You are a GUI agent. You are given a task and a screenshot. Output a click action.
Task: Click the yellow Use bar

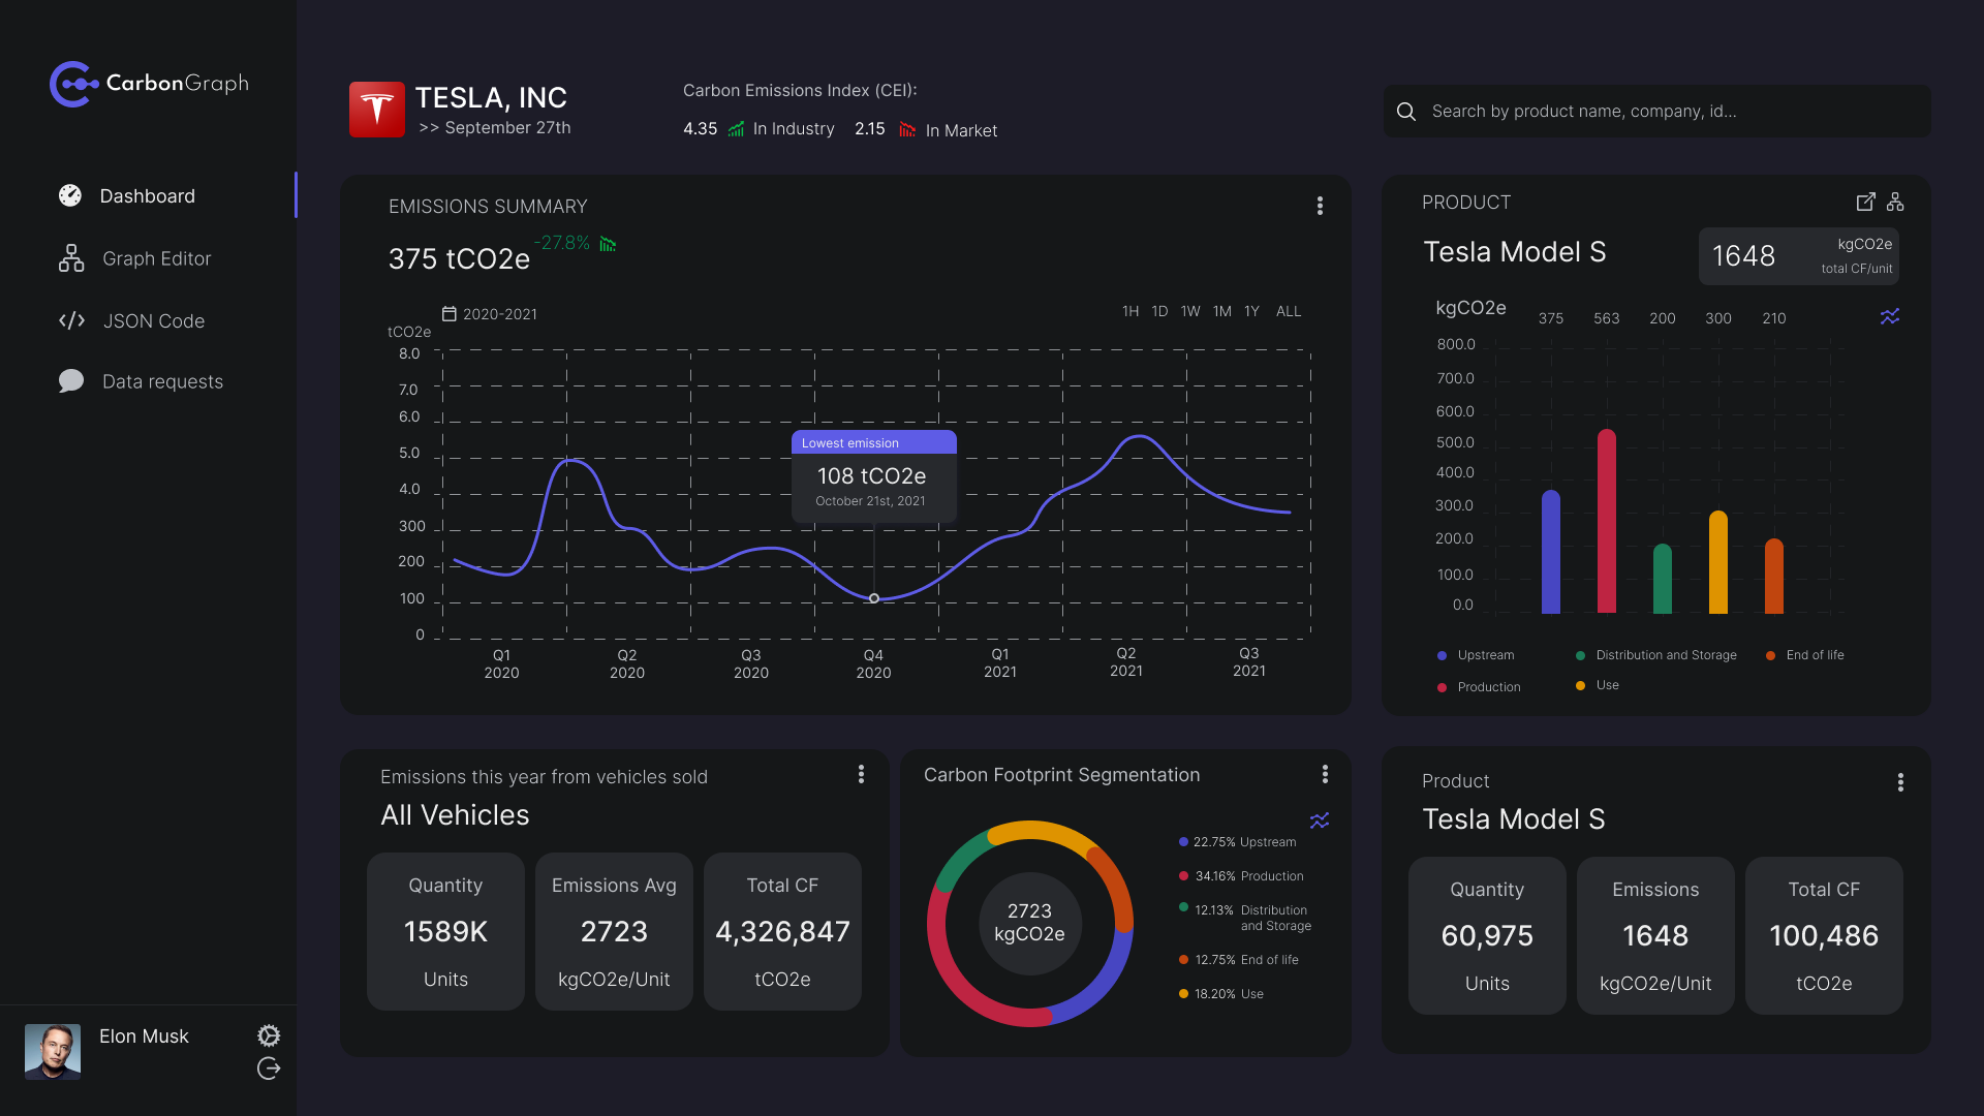1718,562
